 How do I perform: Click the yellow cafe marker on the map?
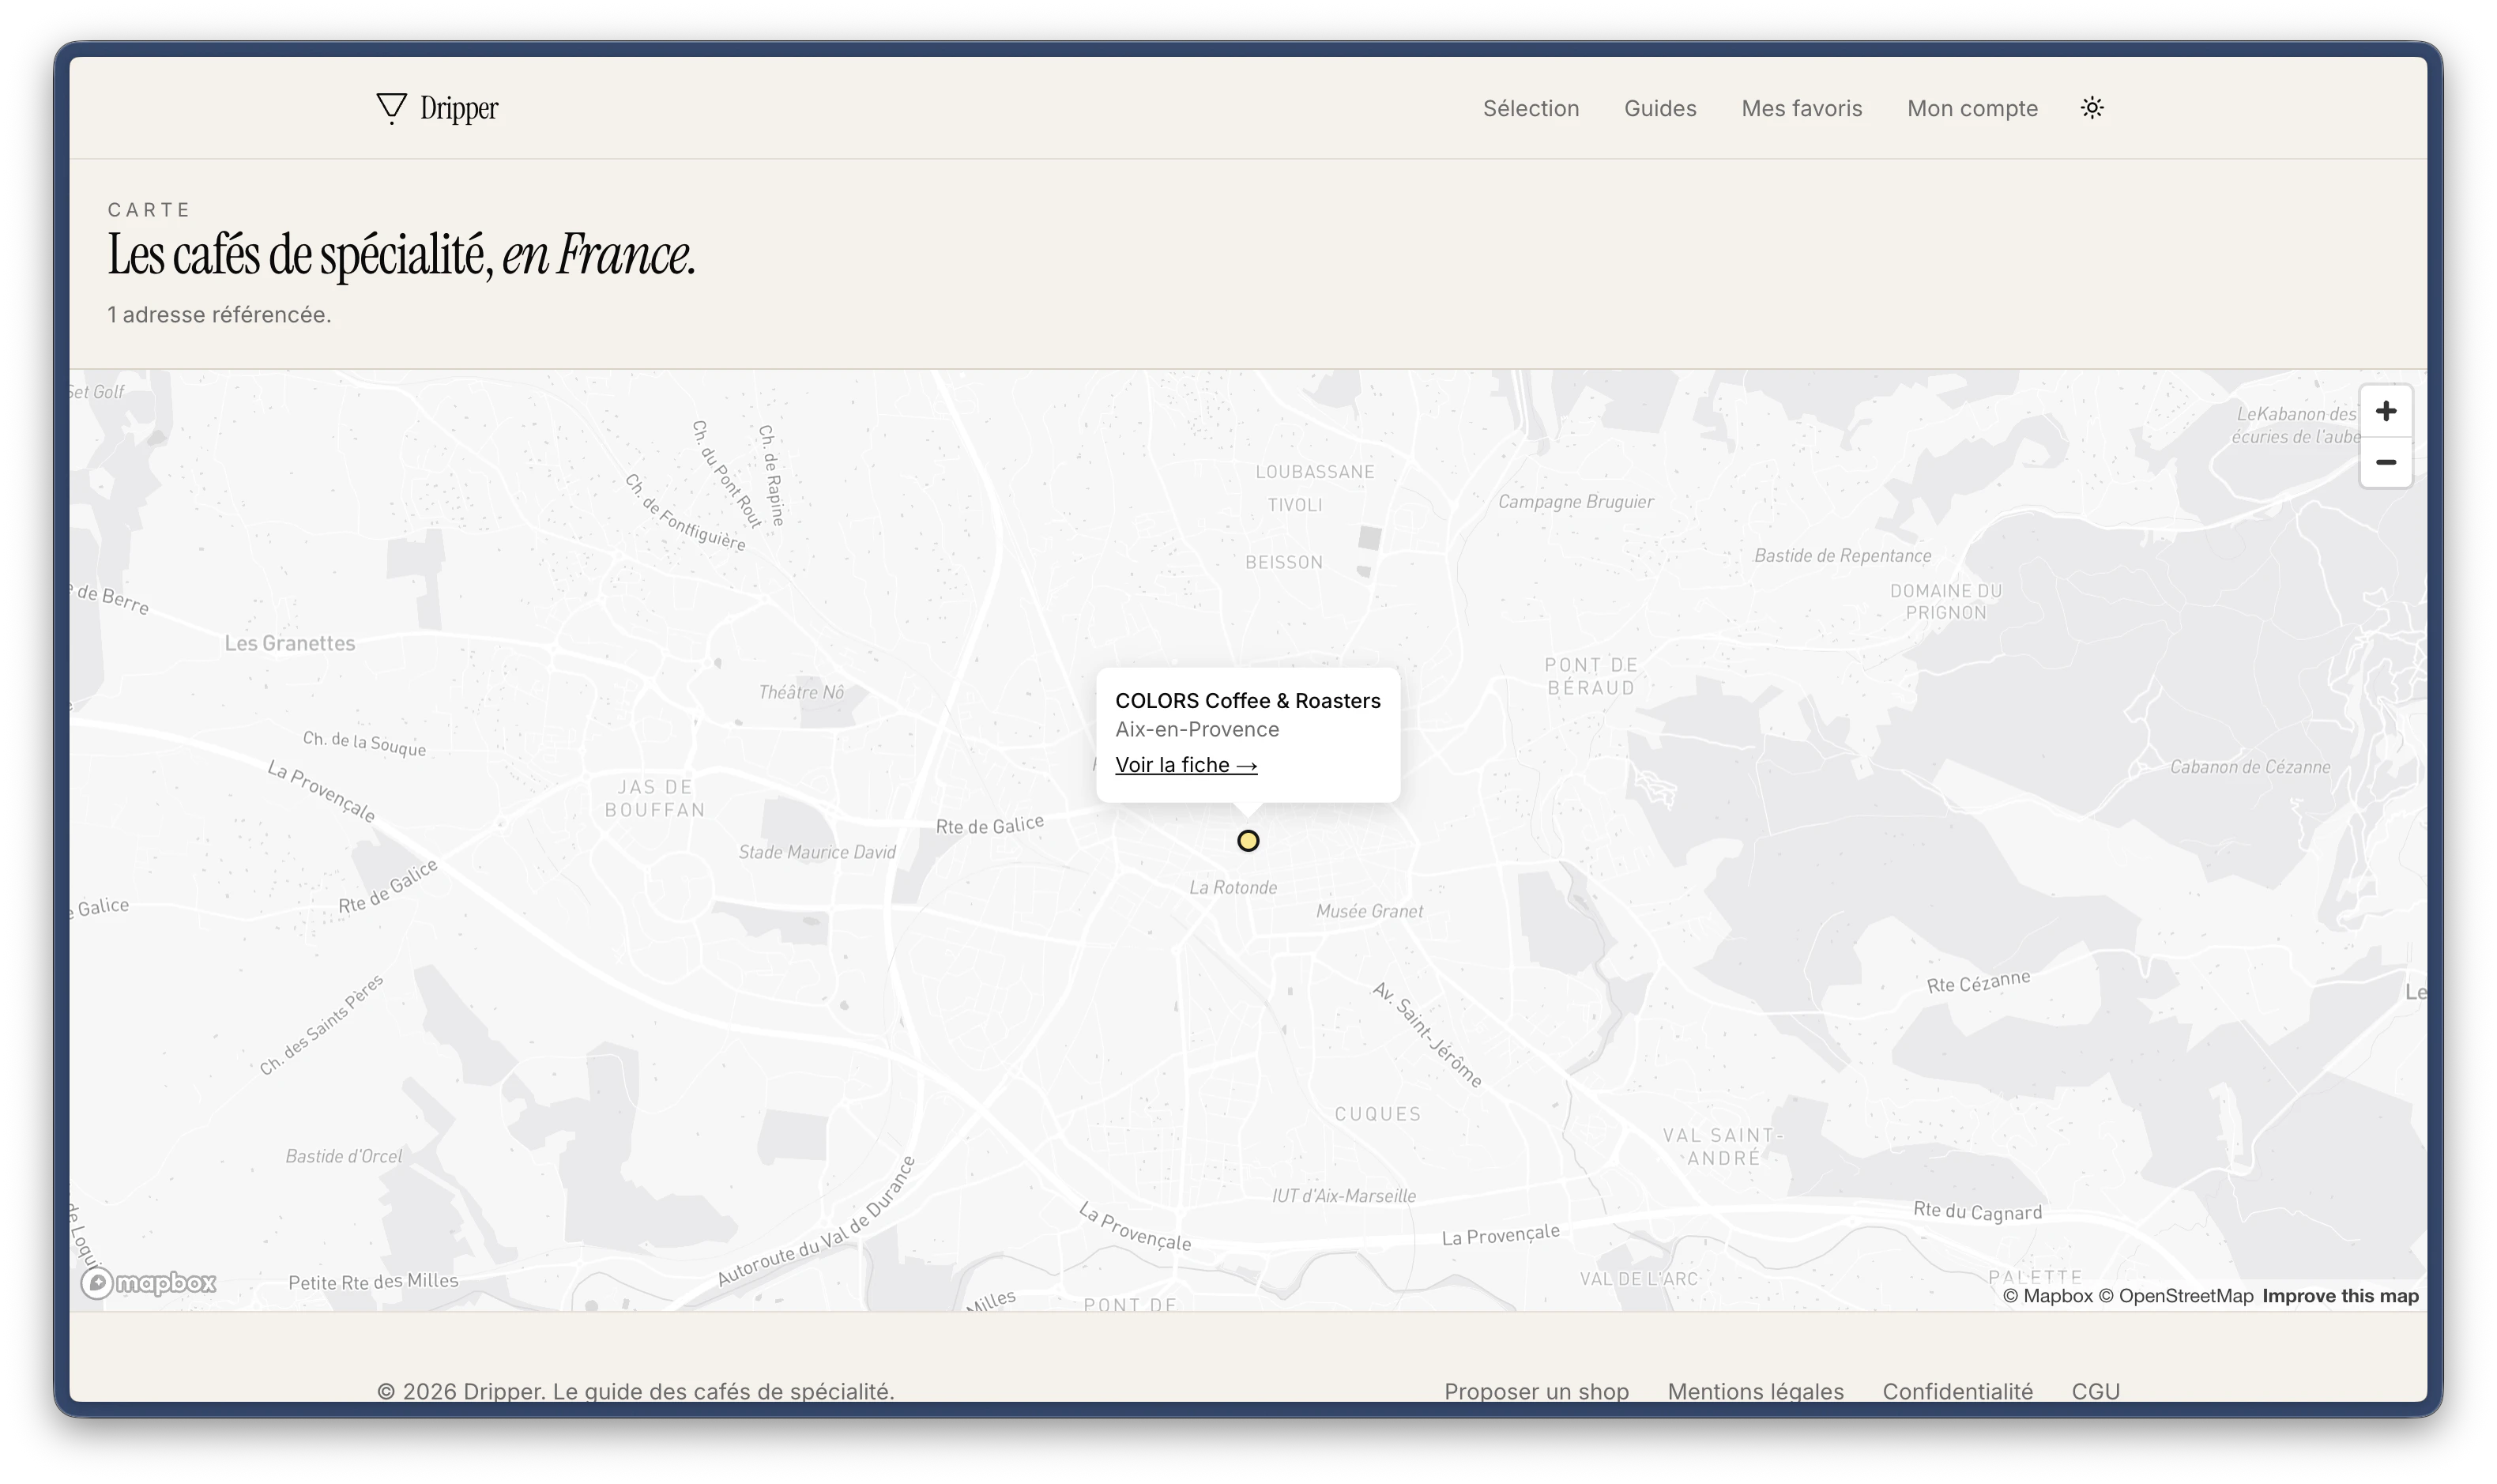1248,841
